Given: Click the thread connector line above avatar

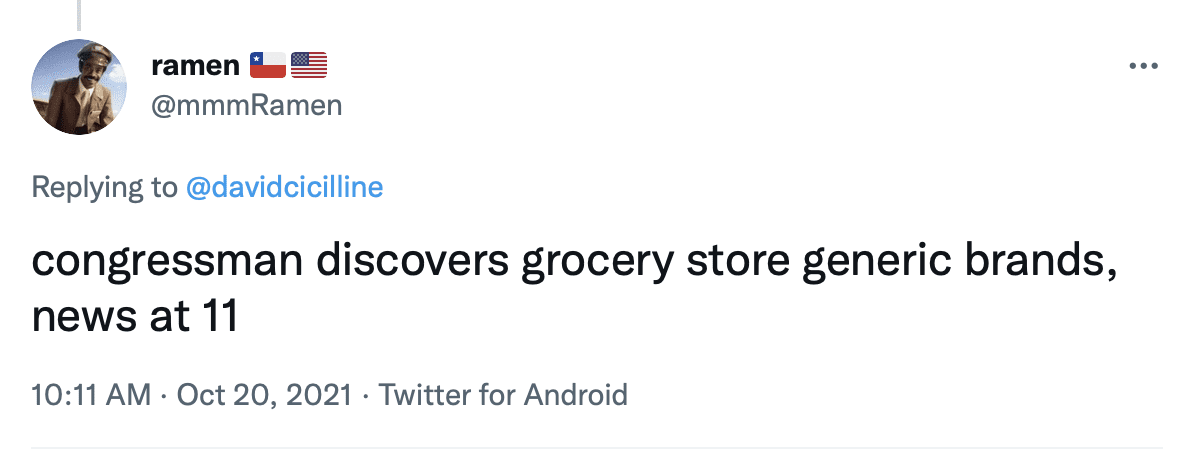Looking at the screenshot, I should tap(79, 14).
